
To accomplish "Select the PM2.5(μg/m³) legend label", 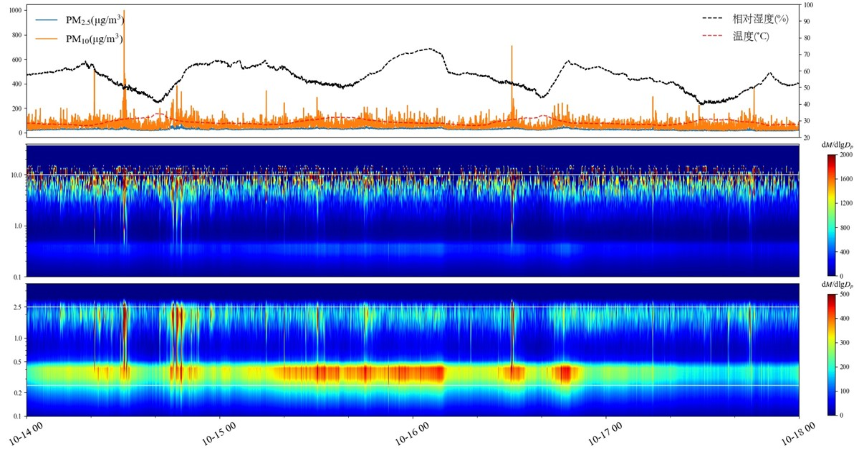I will pos(101,19).
